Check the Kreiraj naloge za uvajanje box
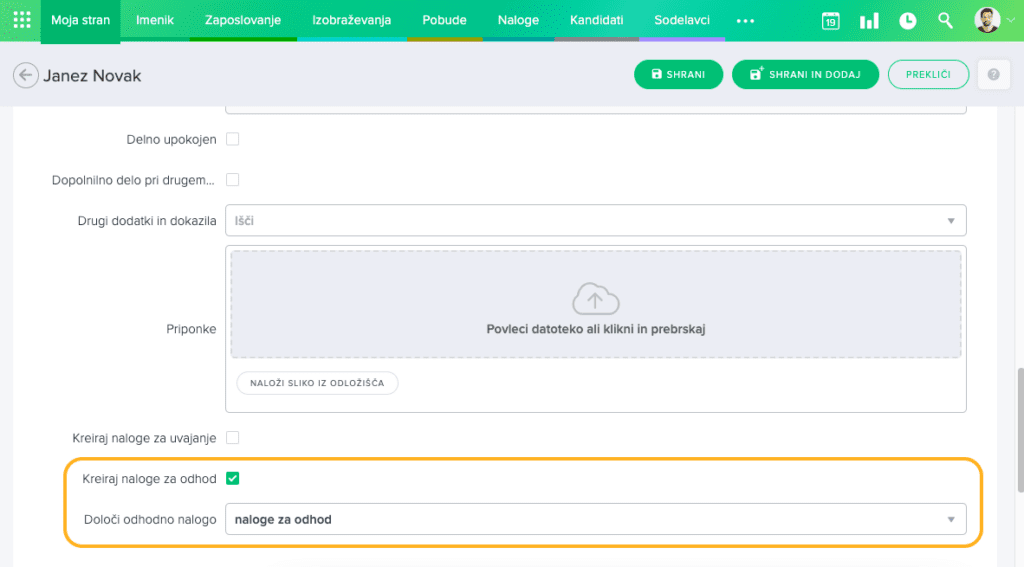Viewport: 1024px width, 567px height. (232, 438)
